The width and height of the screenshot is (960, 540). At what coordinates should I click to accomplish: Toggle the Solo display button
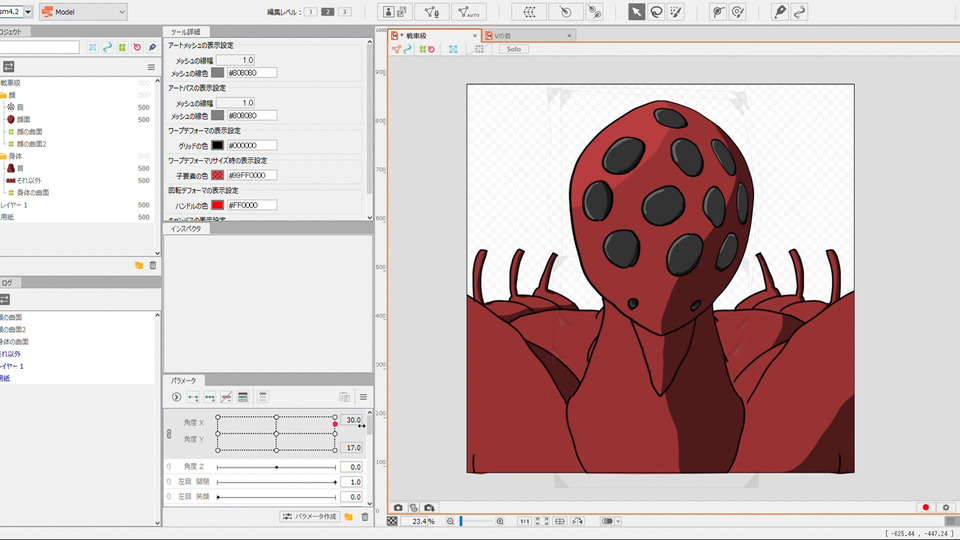(512, 48)
